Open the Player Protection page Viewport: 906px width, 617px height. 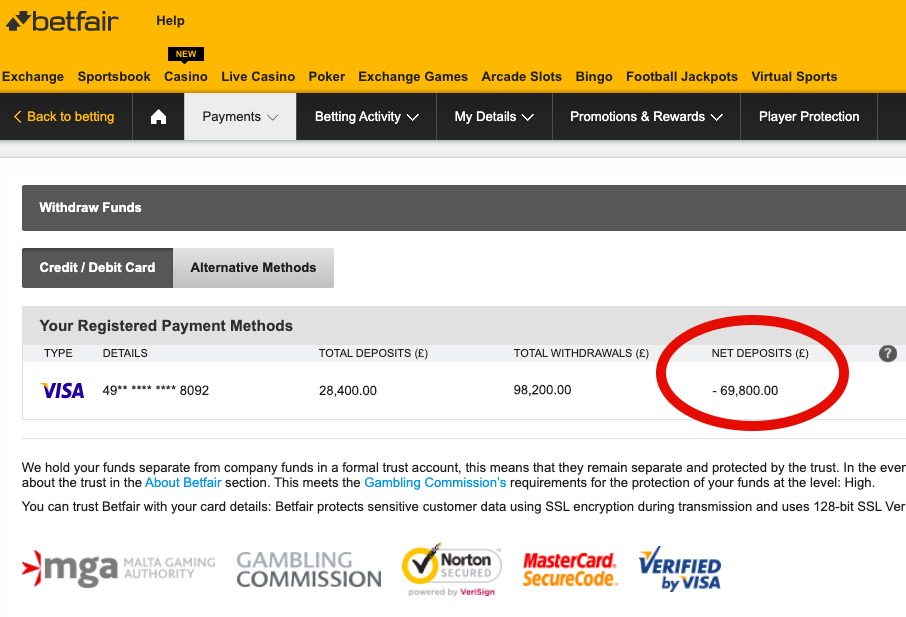[809, 117]
